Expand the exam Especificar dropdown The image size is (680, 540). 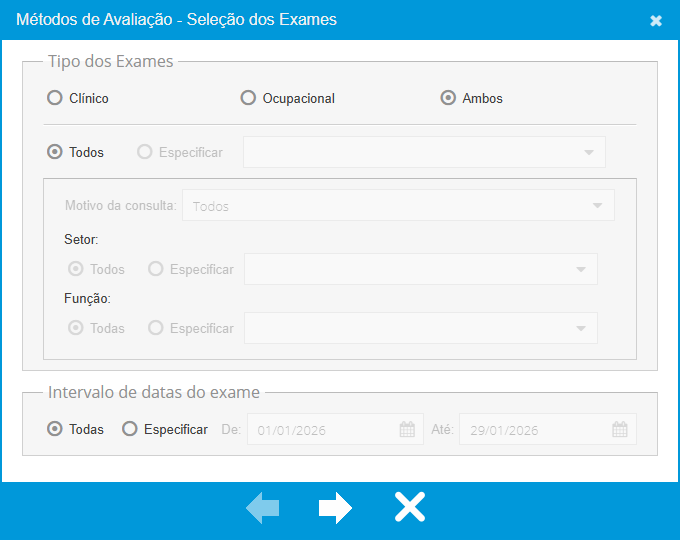coord(588,152)
